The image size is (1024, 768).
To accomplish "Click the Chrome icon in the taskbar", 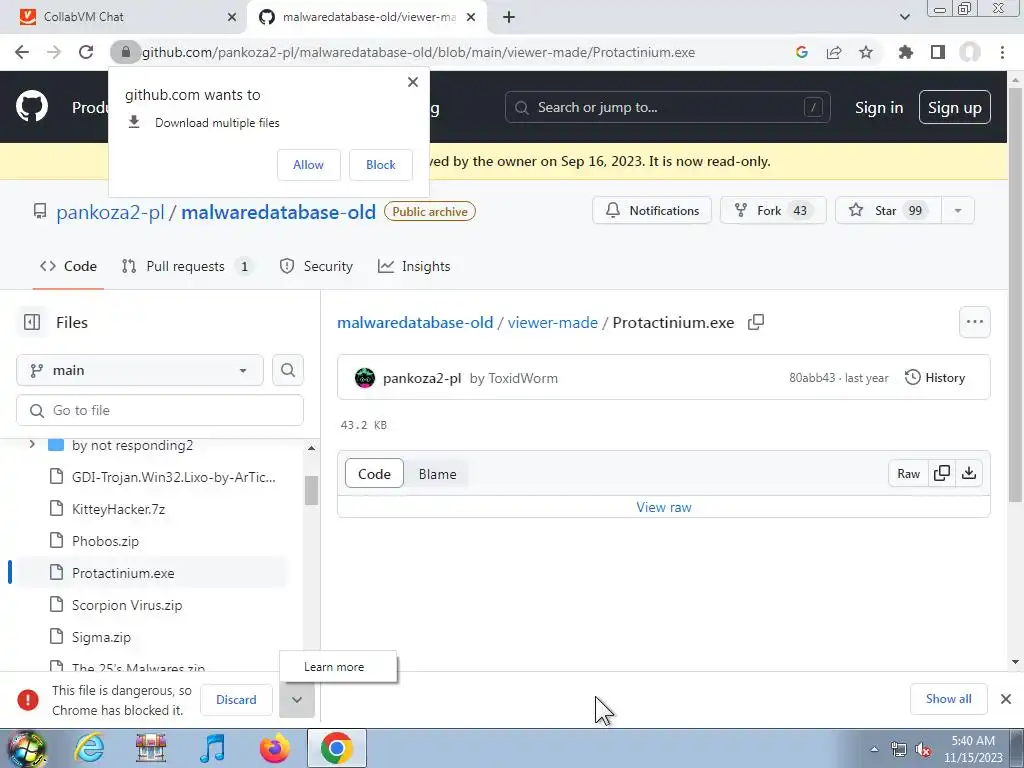I will pyautogui.click(x=337, y=748).
